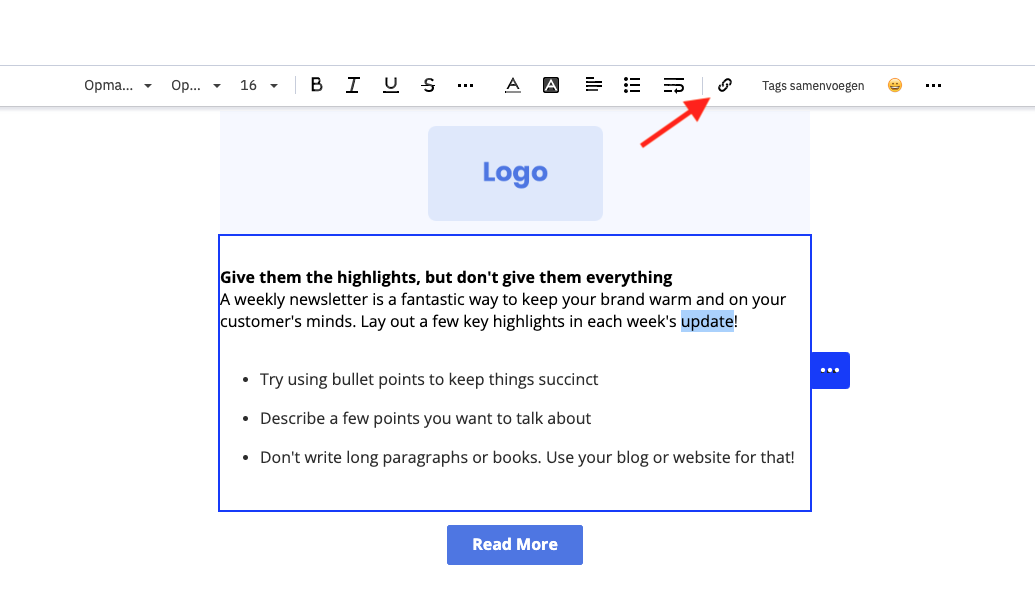Underline the selected text
The height and width of the screenshot is (601, 1035).
point(391,85)
